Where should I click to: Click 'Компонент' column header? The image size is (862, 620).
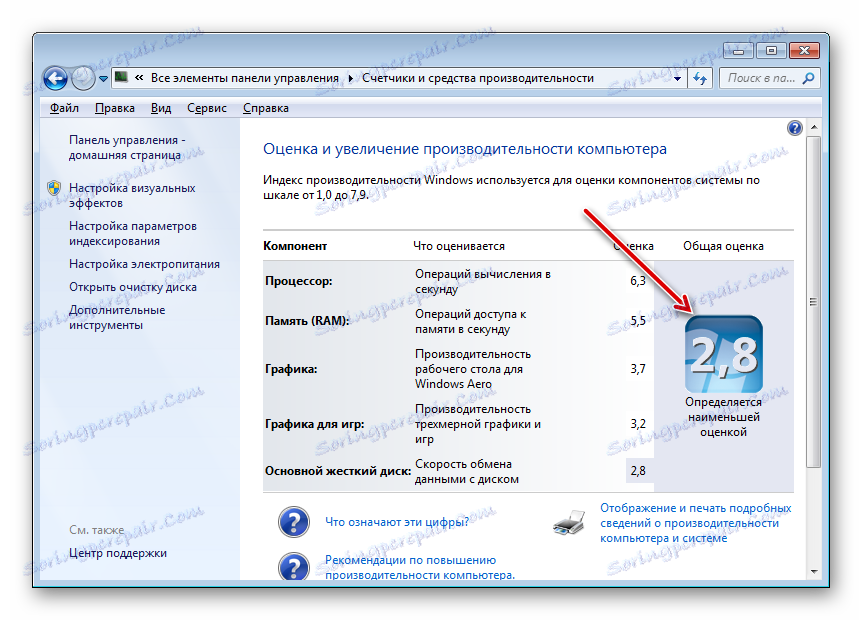pos(295,246)
